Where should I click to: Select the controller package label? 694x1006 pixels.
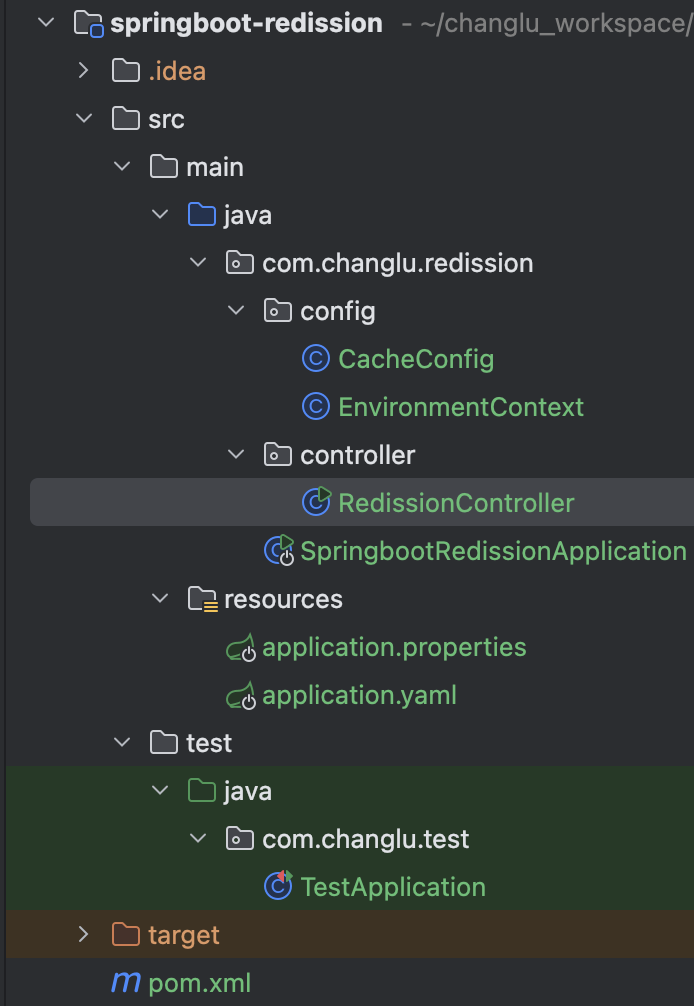(358, 455)
